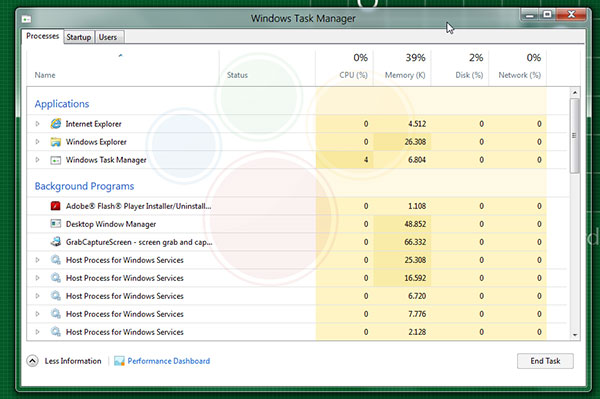600x399 pixels.
Task: Click the scrollbar up arrow
Action: pos(575,92)
